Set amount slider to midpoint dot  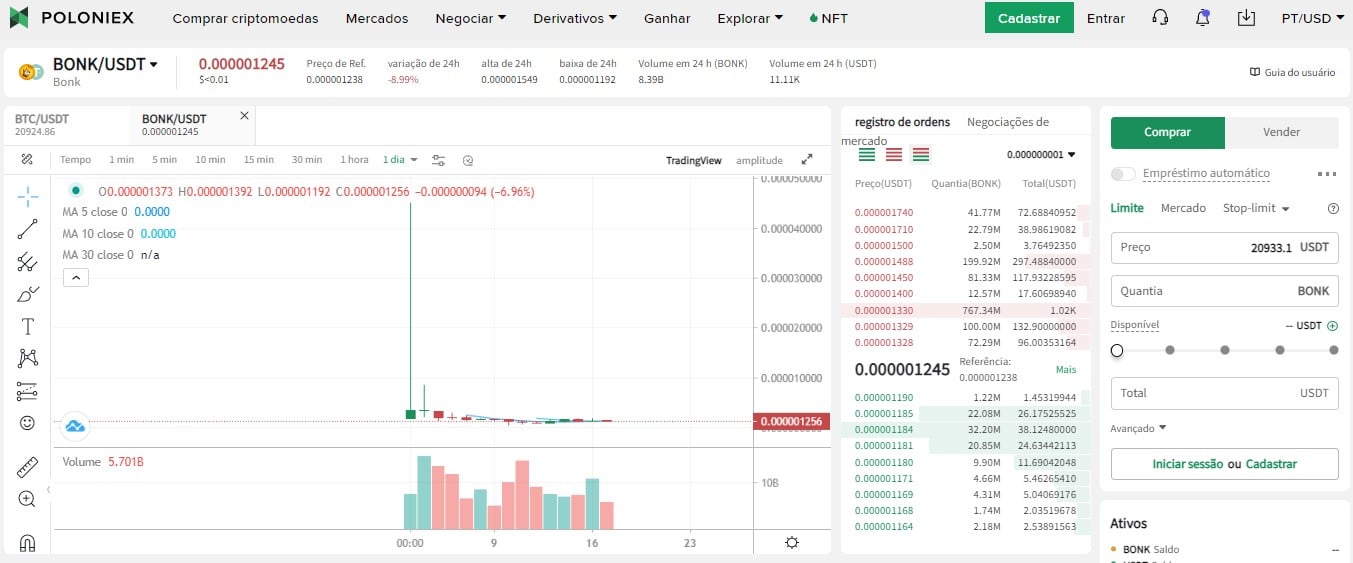(x=1225, y=350)
